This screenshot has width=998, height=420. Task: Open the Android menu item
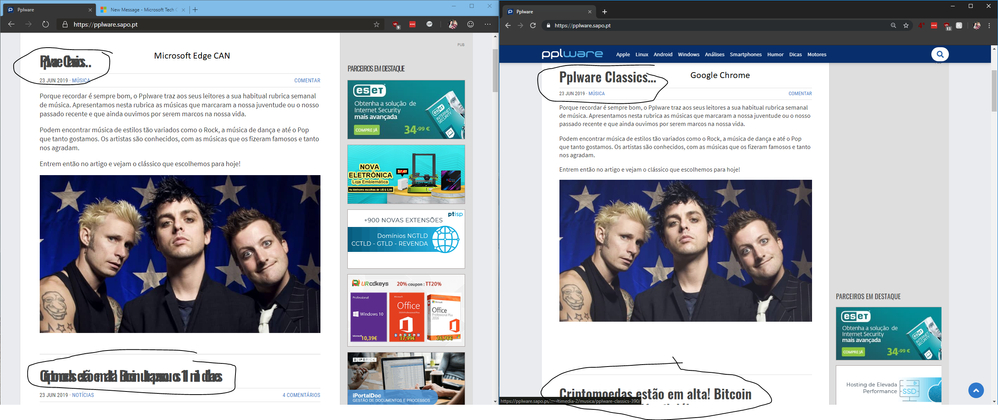click(663, 55)
